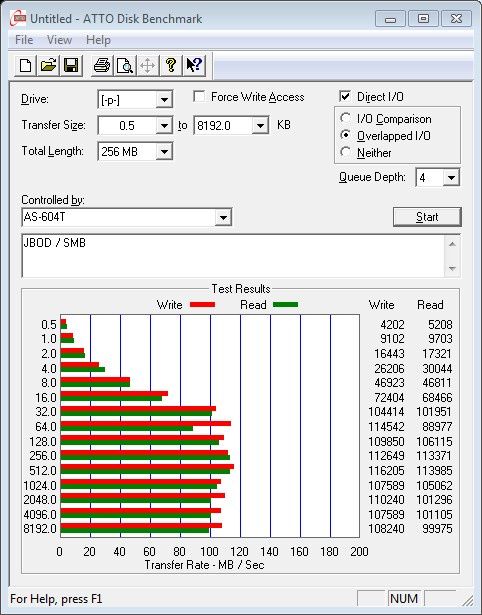Image resolution: width=482 pixels, height=615 pixels.
Task: Open the Controlled by AS-604T dropdown
Action: [x=223, y=217]
